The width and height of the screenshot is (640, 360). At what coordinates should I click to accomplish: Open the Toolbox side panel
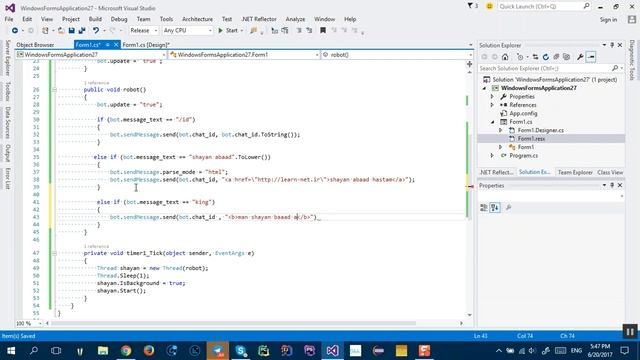(7, 91)
